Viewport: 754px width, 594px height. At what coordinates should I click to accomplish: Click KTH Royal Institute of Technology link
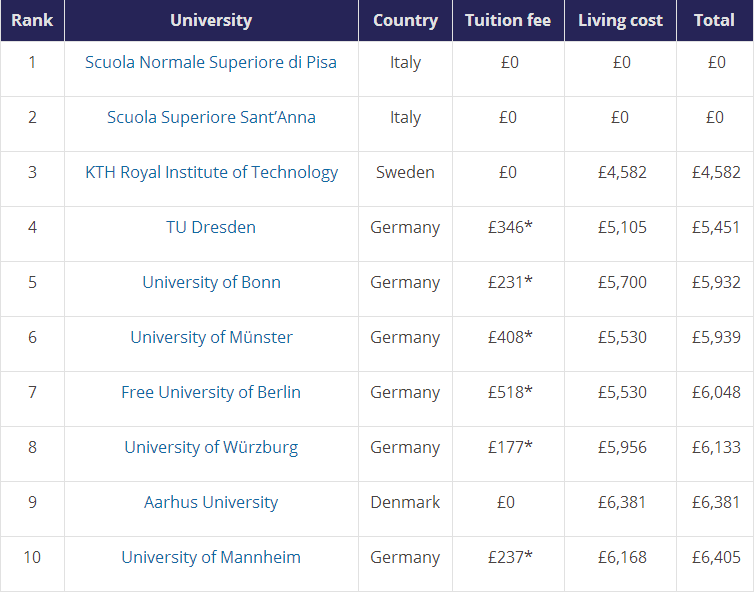coord(211,172)
